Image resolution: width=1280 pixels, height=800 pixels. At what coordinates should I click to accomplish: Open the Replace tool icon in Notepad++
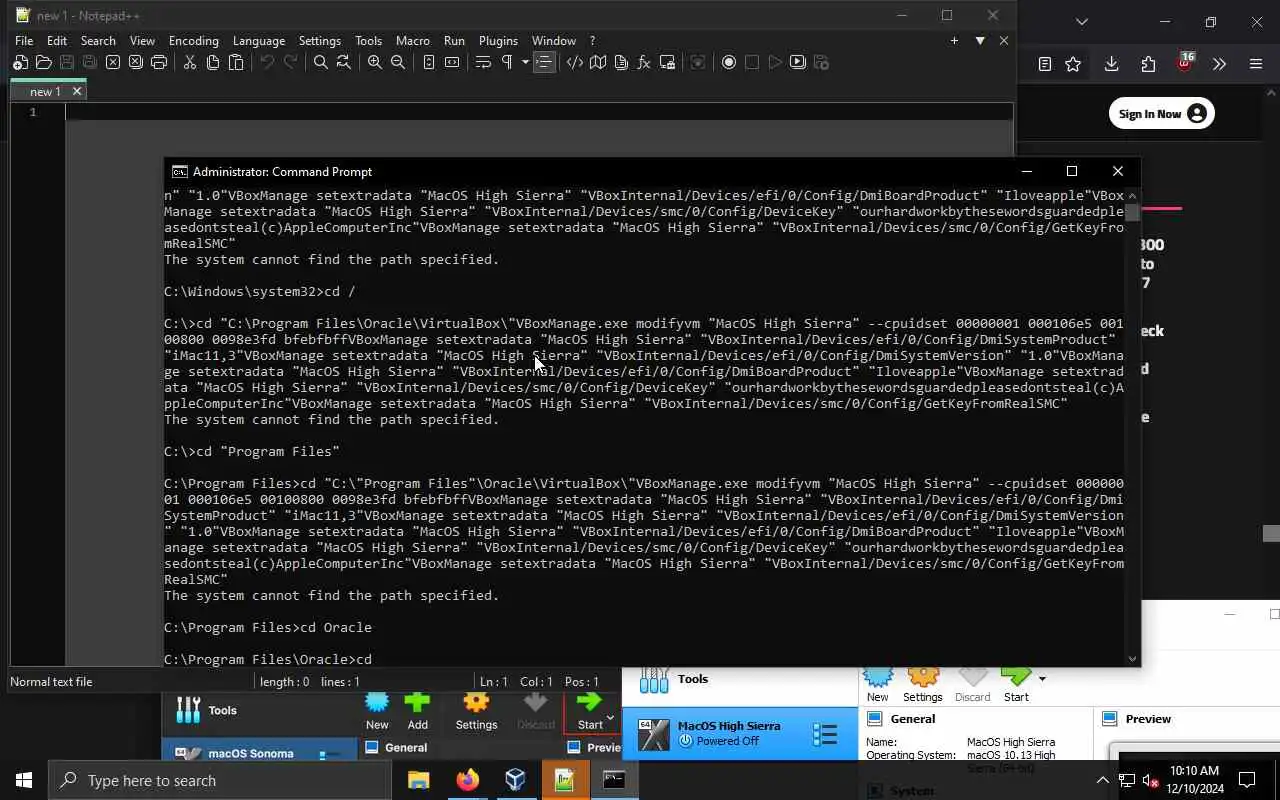(343, 62)
